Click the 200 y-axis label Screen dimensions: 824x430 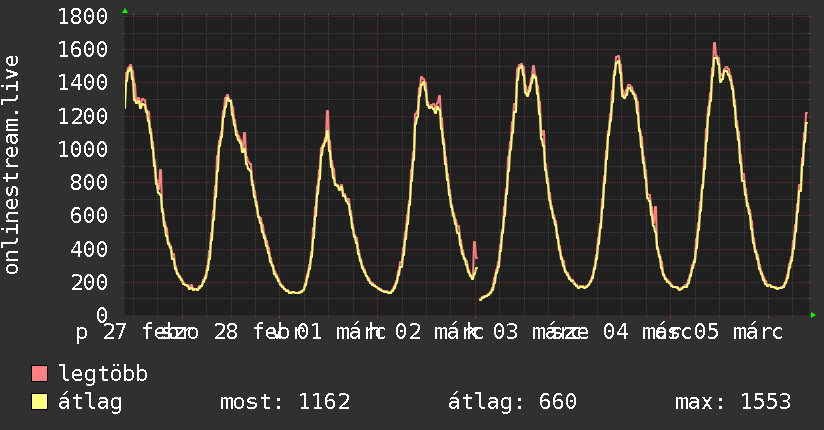(89, 282)
